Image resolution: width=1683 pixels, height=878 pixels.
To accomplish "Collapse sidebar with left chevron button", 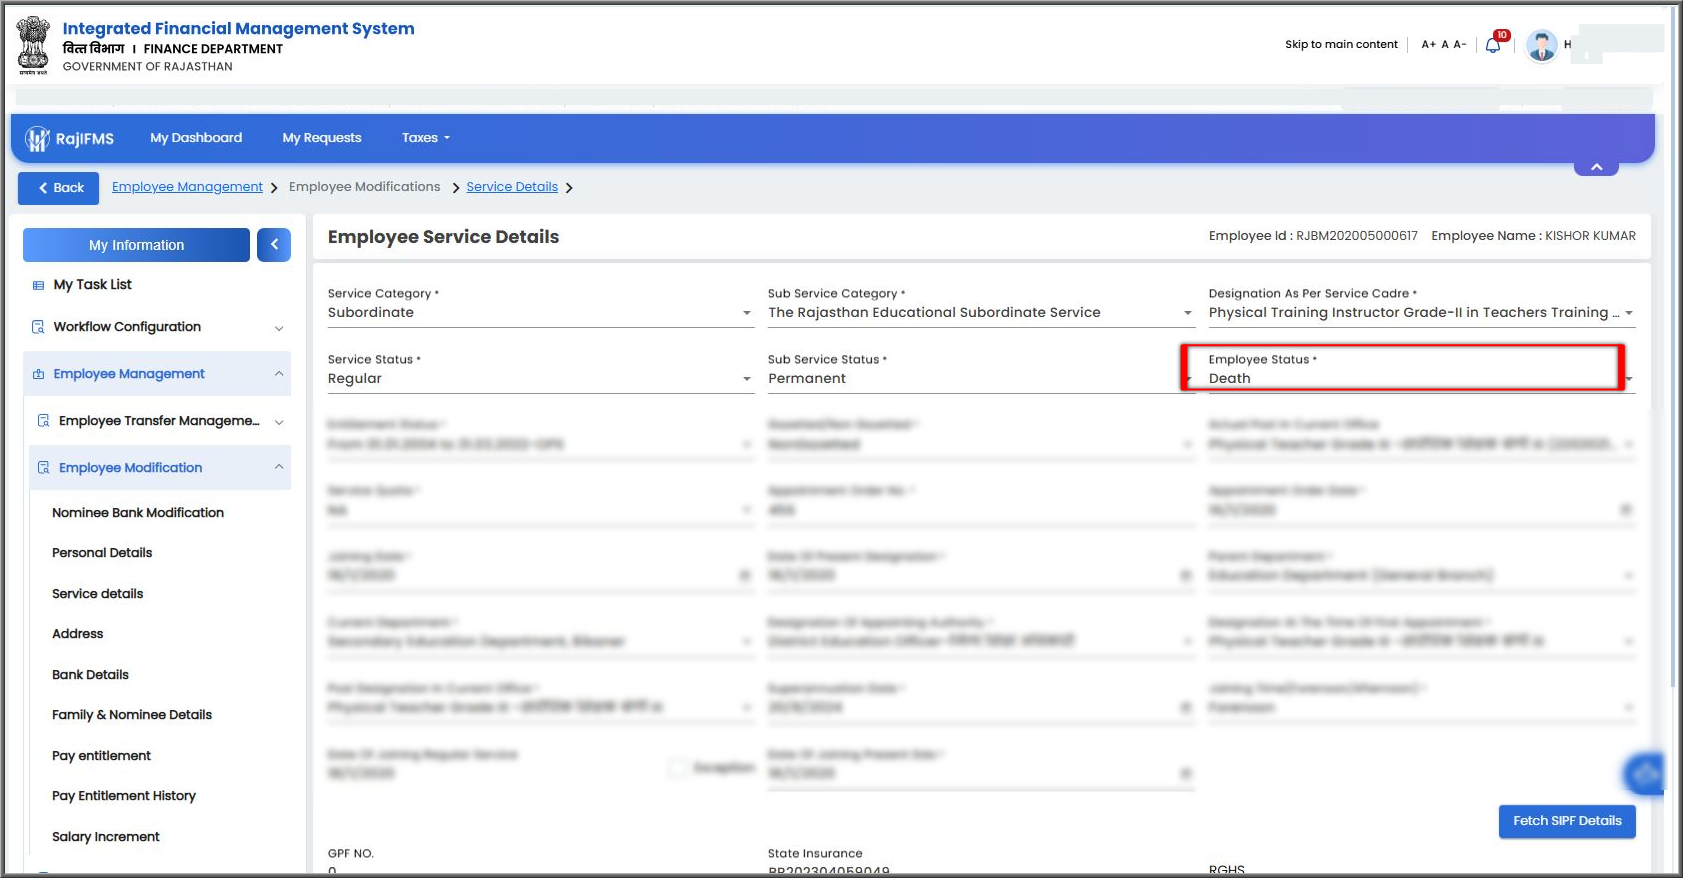I will [x=274, y=245].
